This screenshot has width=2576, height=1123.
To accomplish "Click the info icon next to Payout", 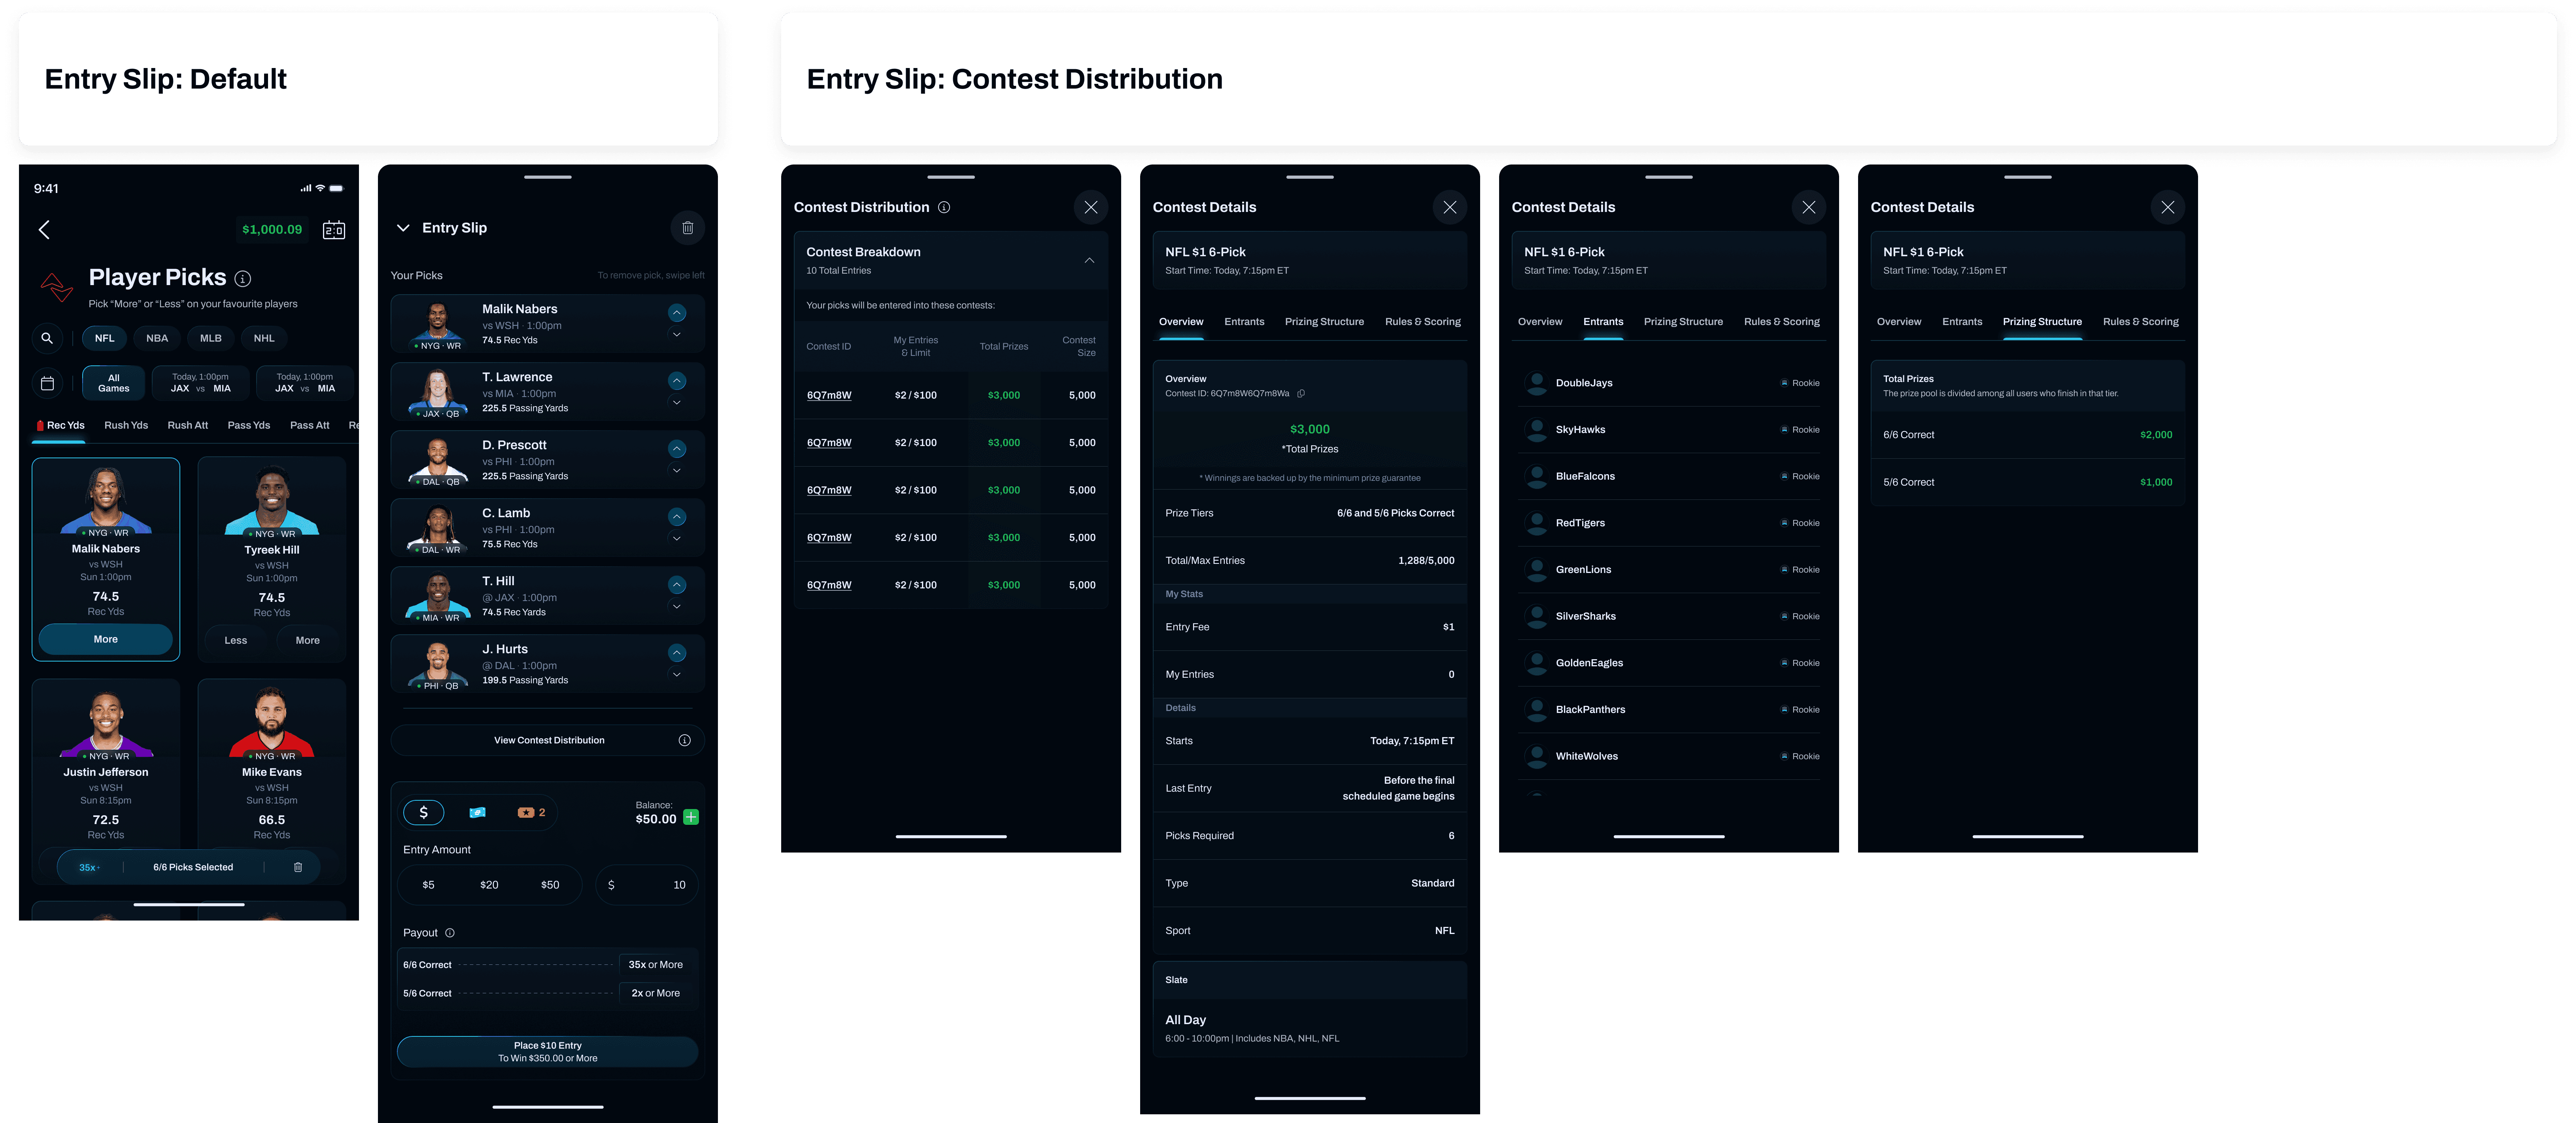I will pyautogui.click(x=450, y=933).
